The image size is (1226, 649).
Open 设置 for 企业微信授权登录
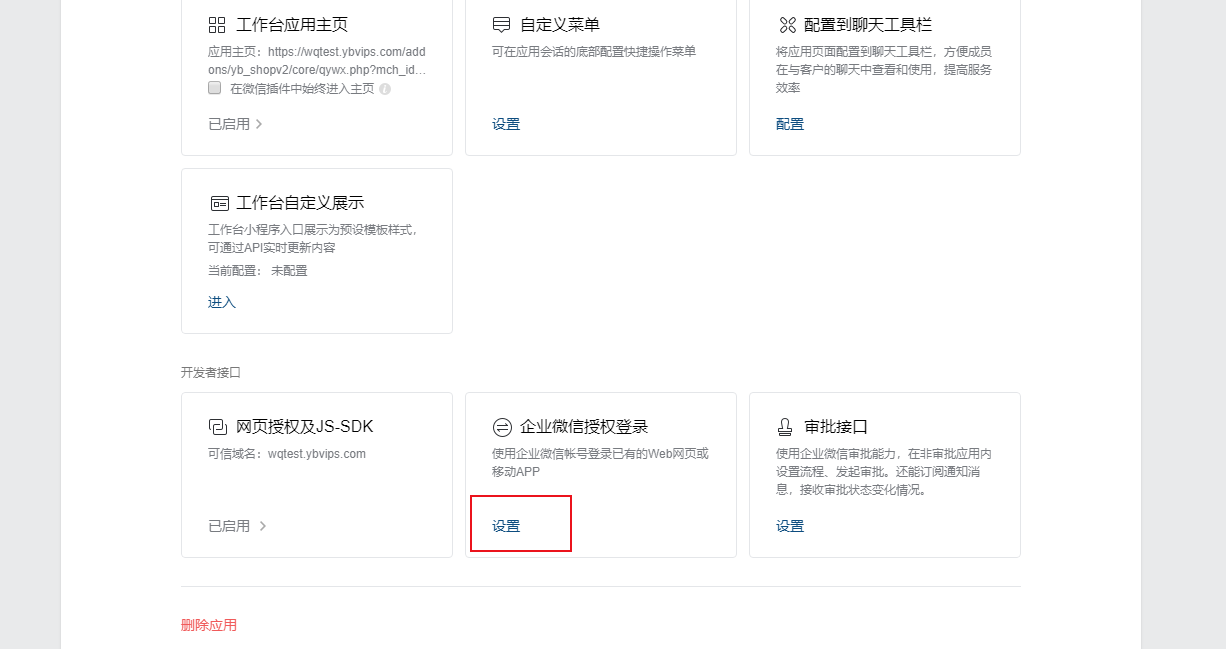tap(506, 526)
